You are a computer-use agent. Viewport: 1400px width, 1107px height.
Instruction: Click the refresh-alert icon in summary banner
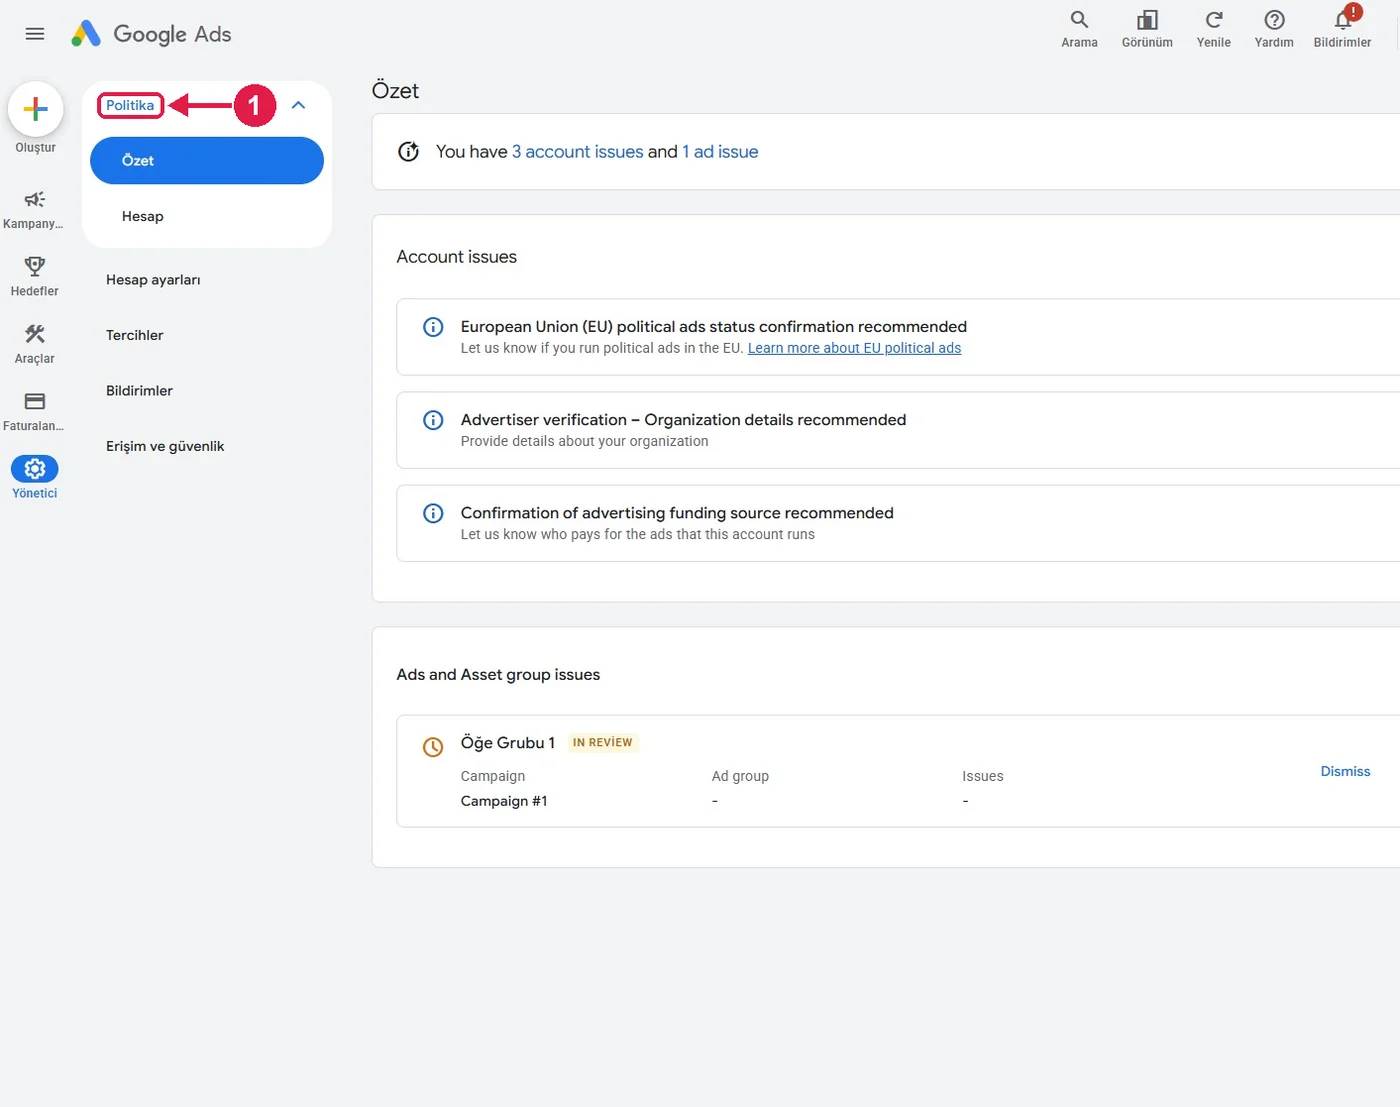point(408,152)
